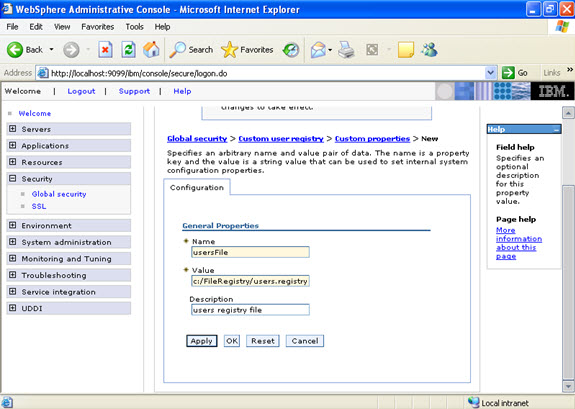Click Custom properties breadcrumb link
Viewport: 575px width, 409px height.
point(372,139)
